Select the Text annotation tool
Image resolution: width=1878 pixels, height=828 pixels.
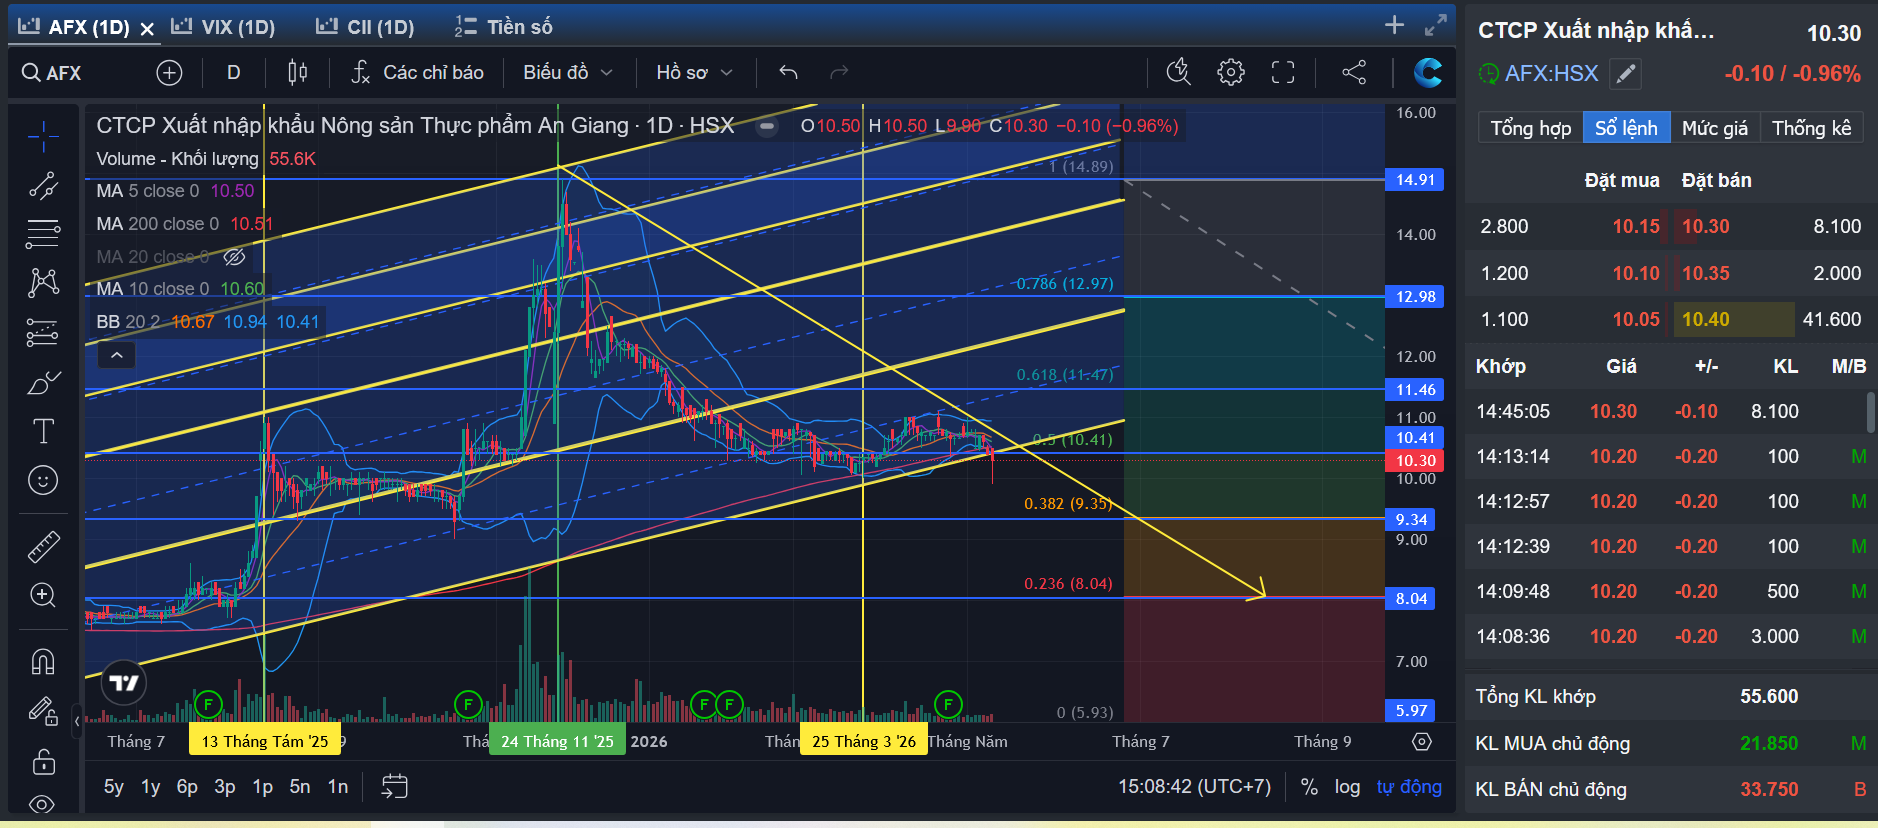pos(43,431)
